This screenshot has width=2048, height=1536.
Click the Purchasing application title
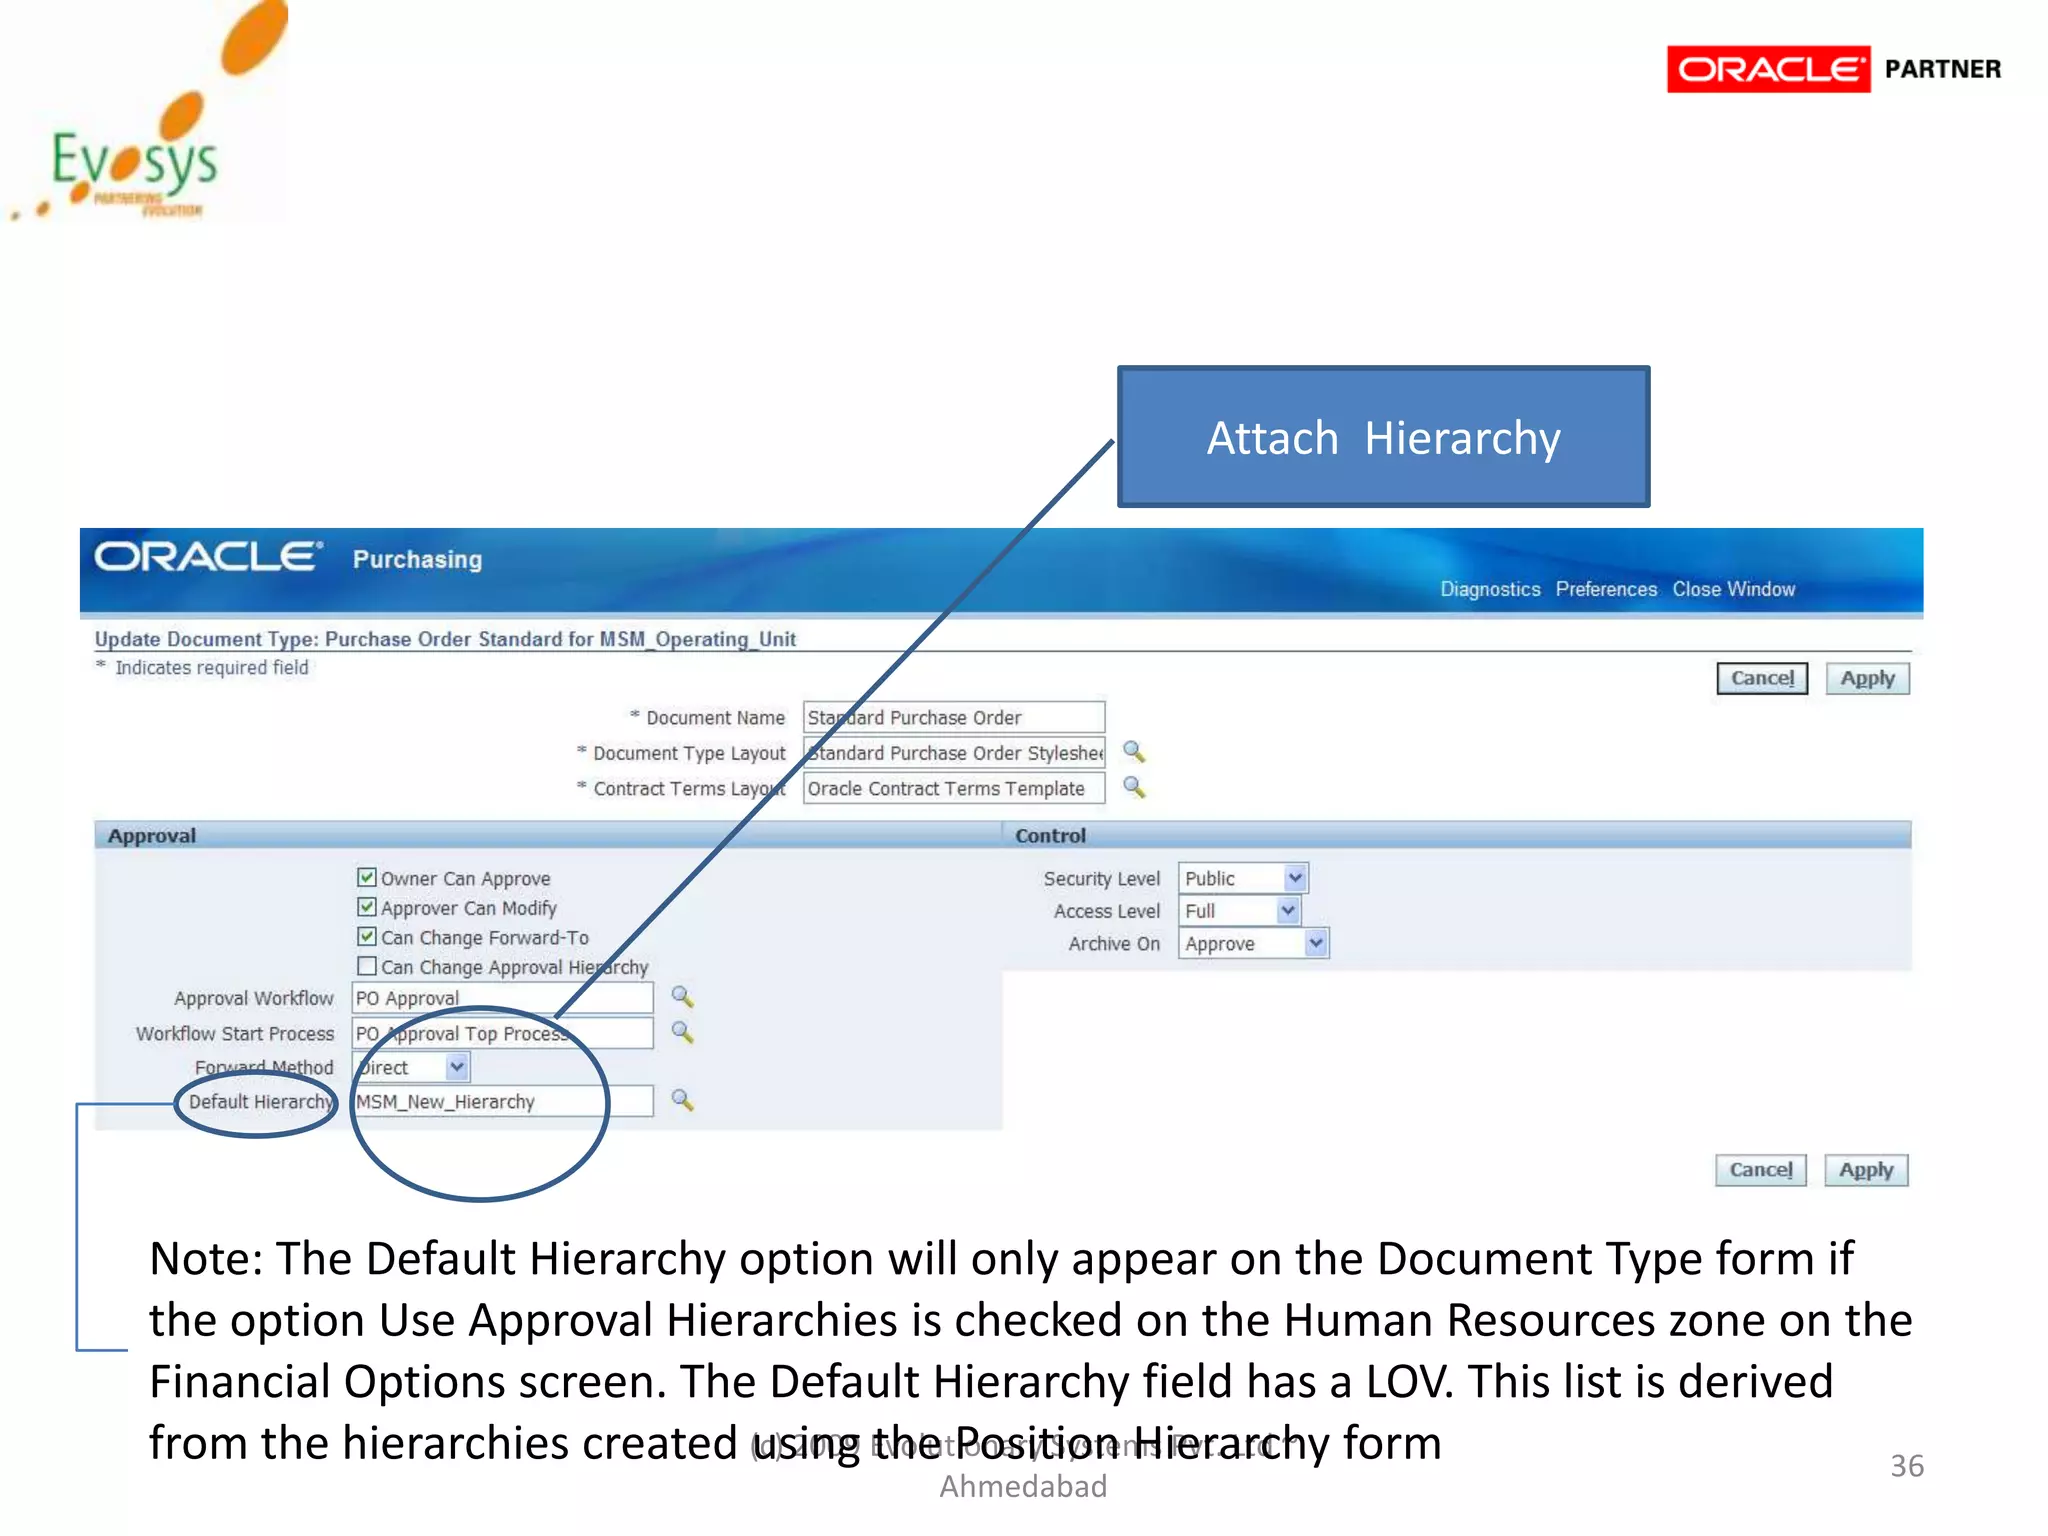click(x=417, y=559)
